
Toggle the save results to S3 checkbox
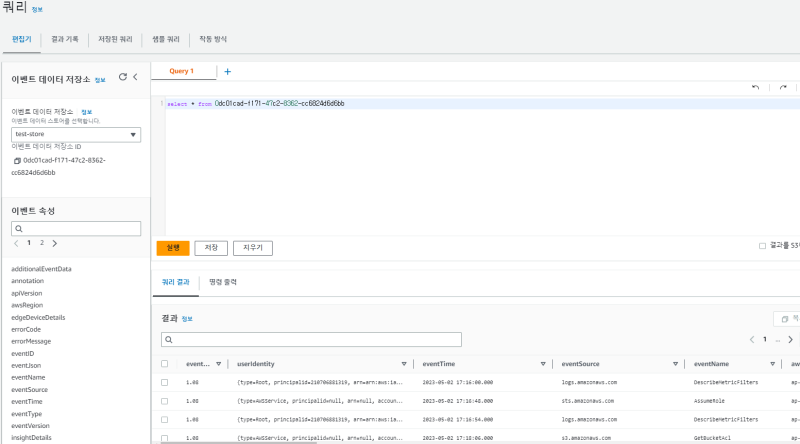point(763,245)
